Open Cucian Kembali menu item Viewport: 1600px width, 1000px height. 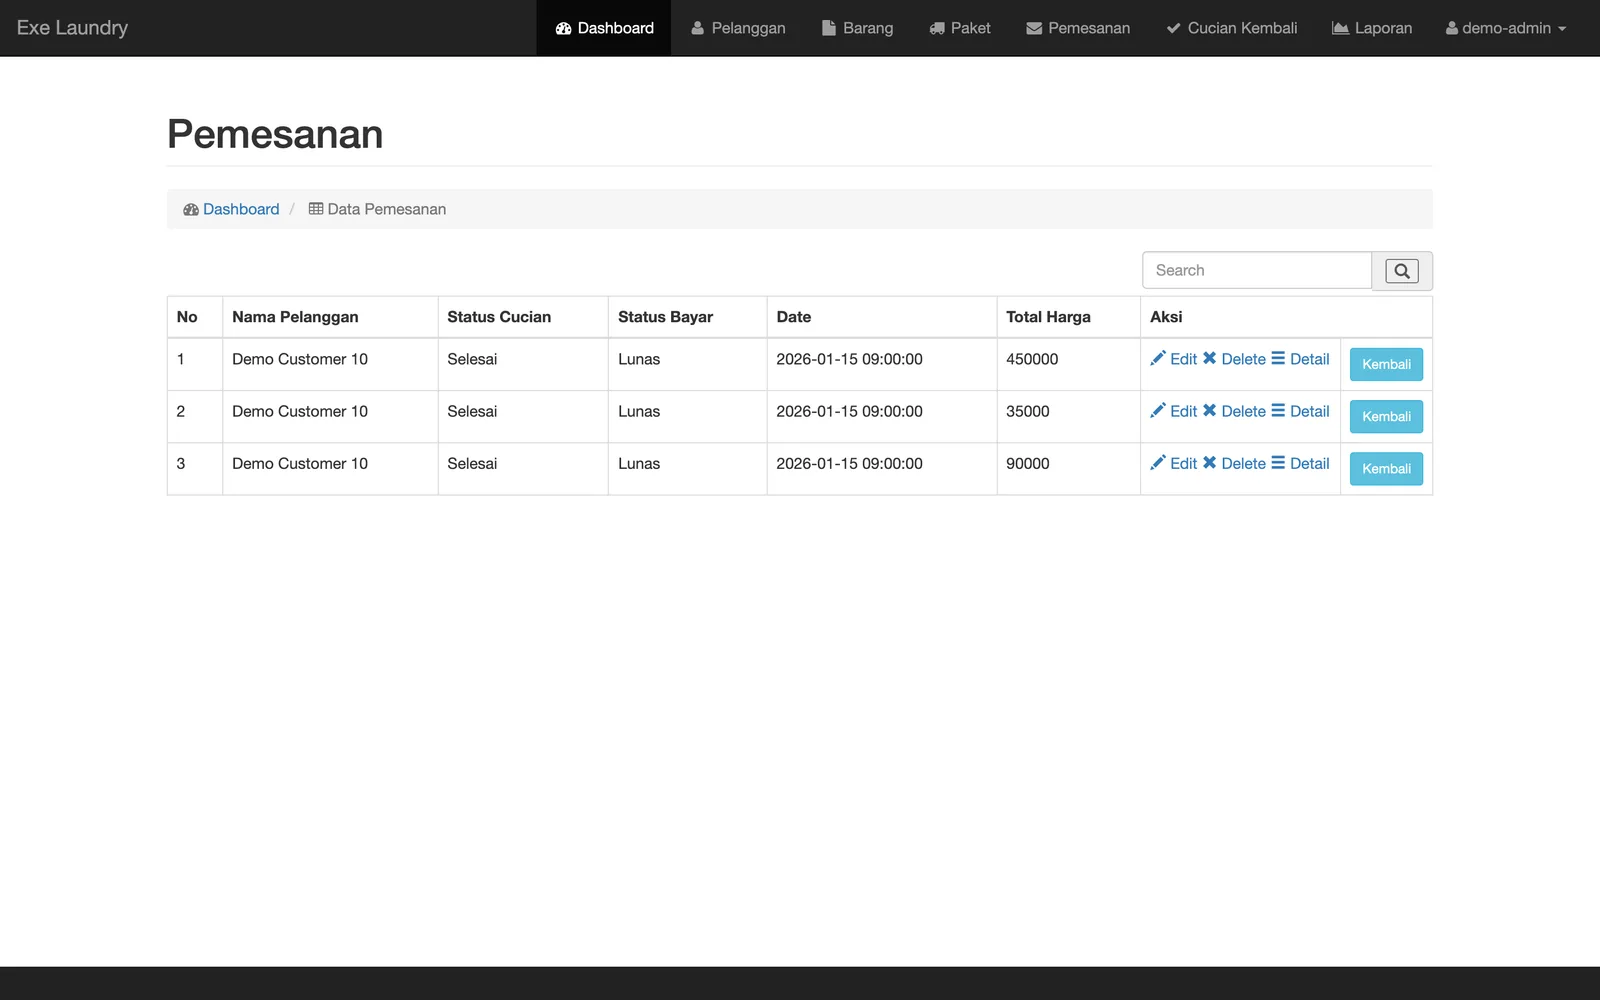pyautogui.click(x=1231, y=28)
